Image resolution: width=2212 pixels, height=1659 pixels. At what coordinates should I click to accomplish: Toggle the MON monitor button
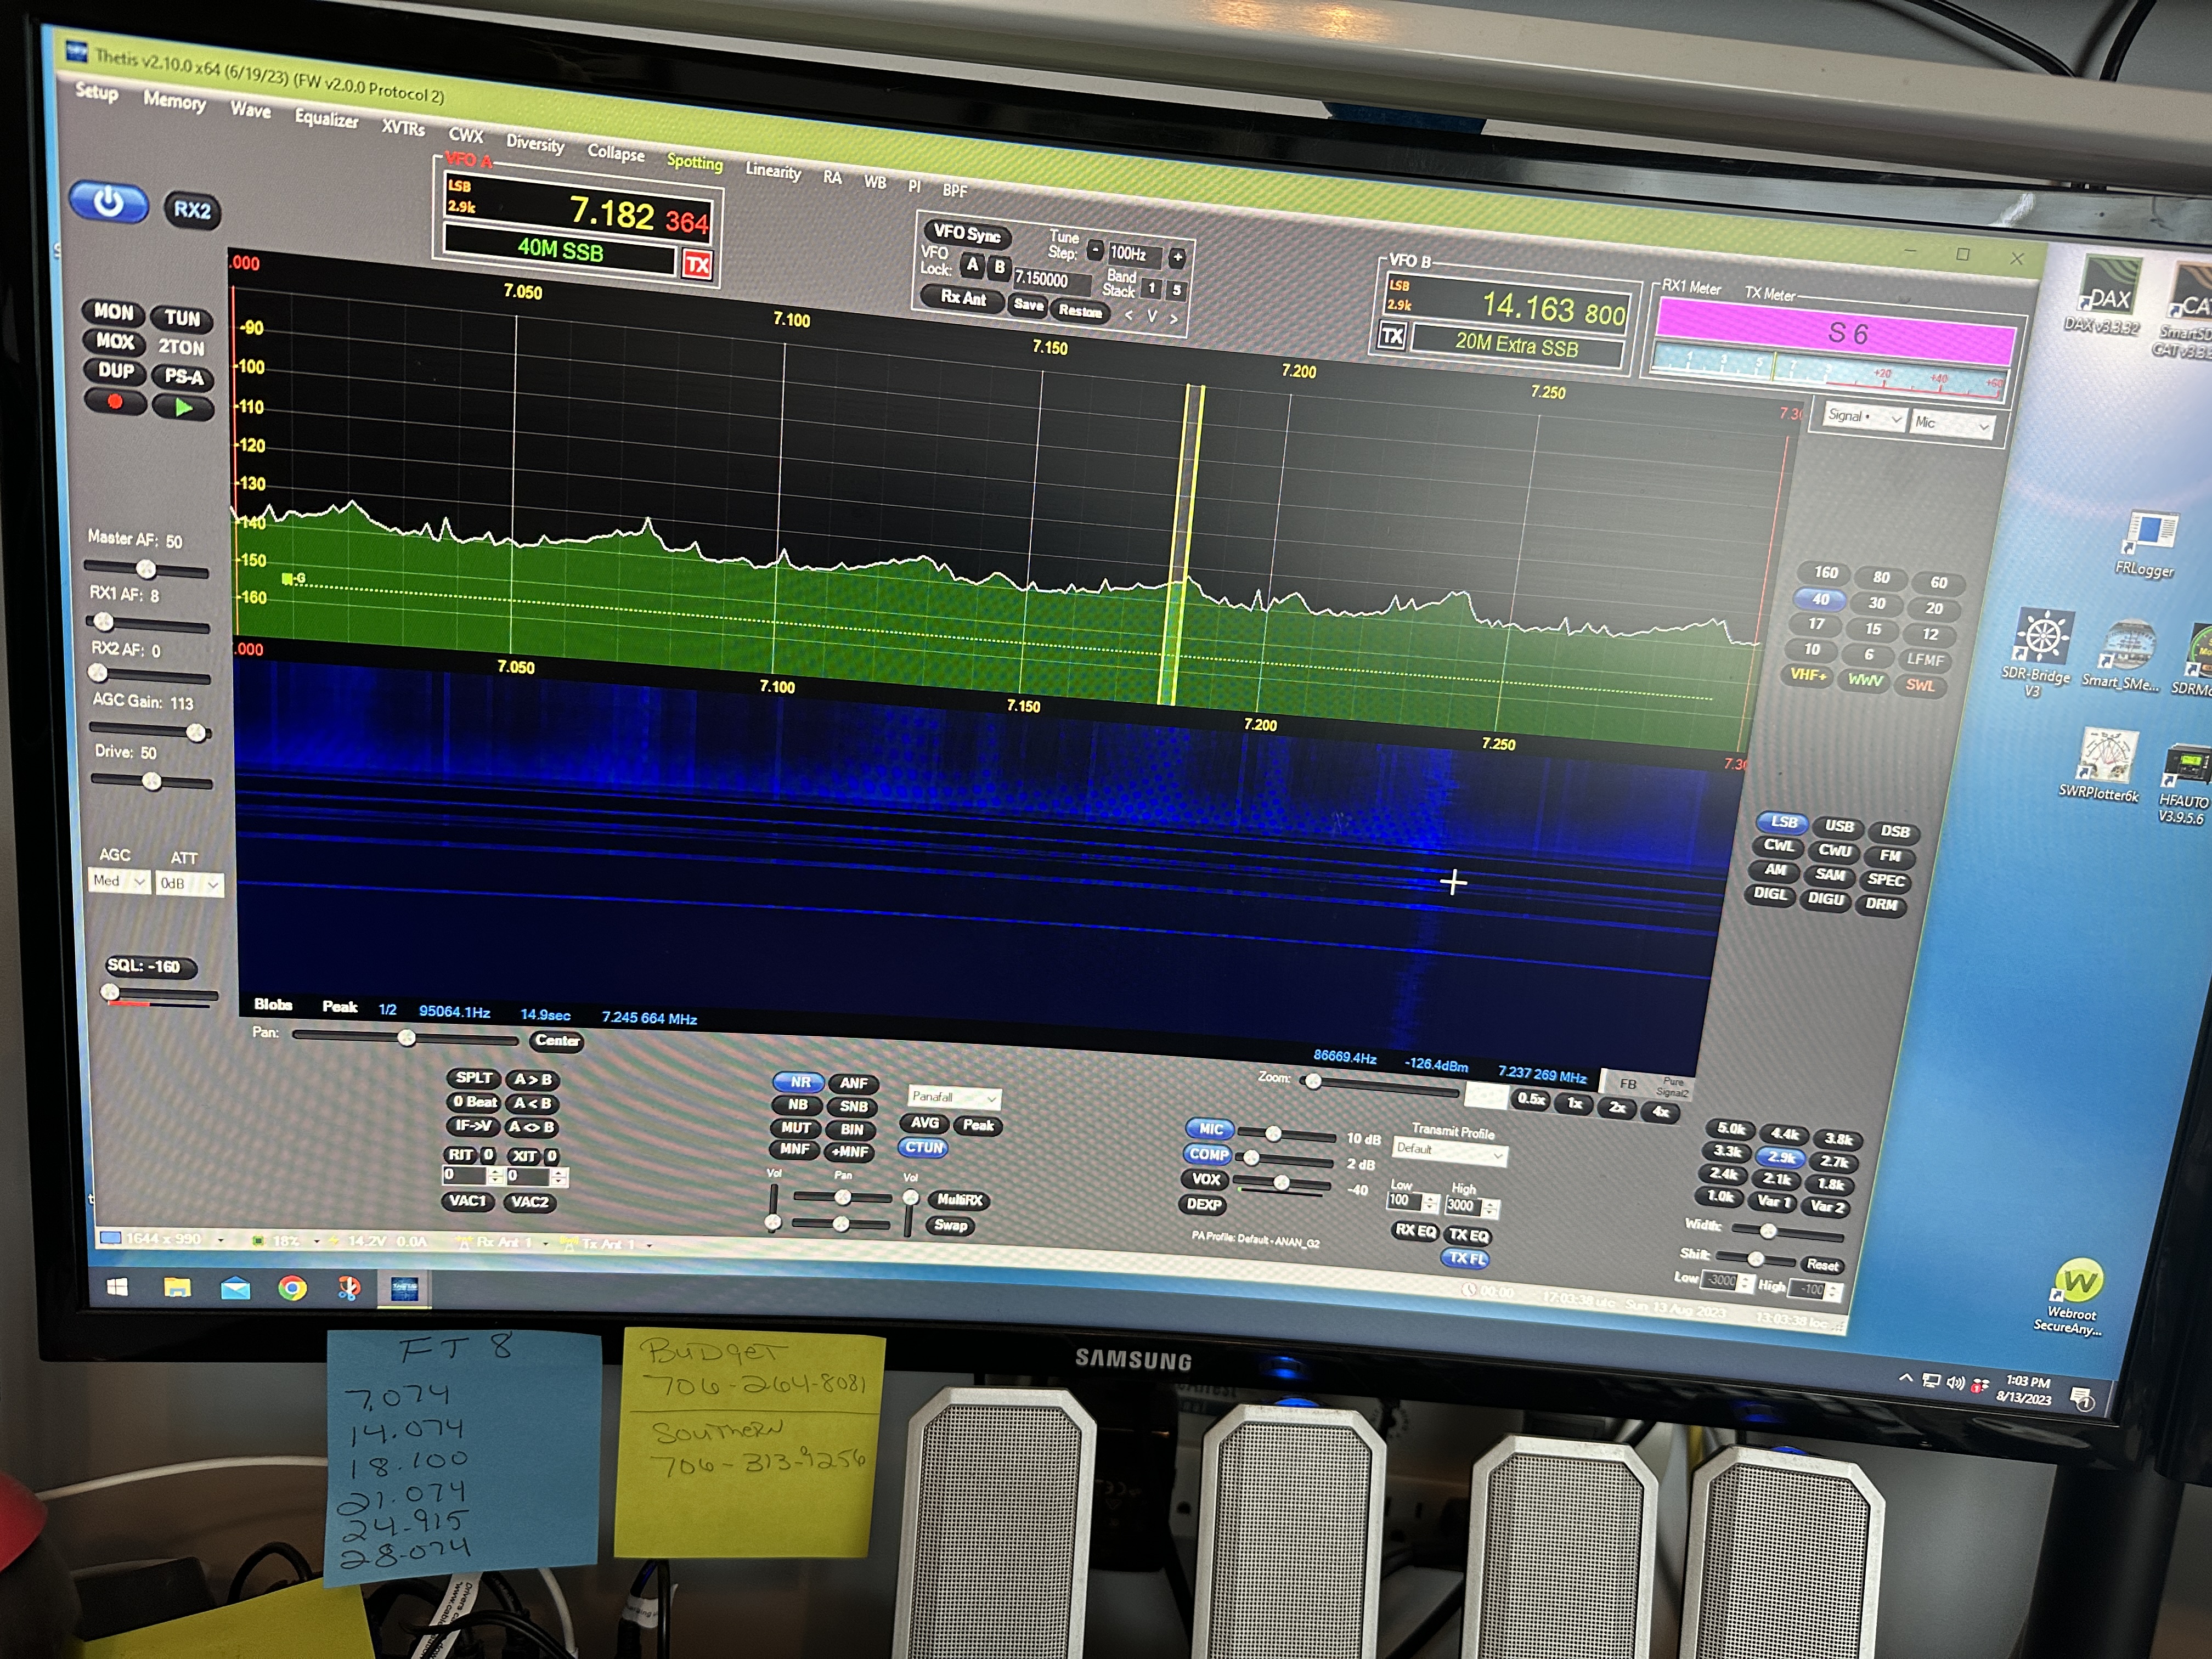[x=114, y=312]
